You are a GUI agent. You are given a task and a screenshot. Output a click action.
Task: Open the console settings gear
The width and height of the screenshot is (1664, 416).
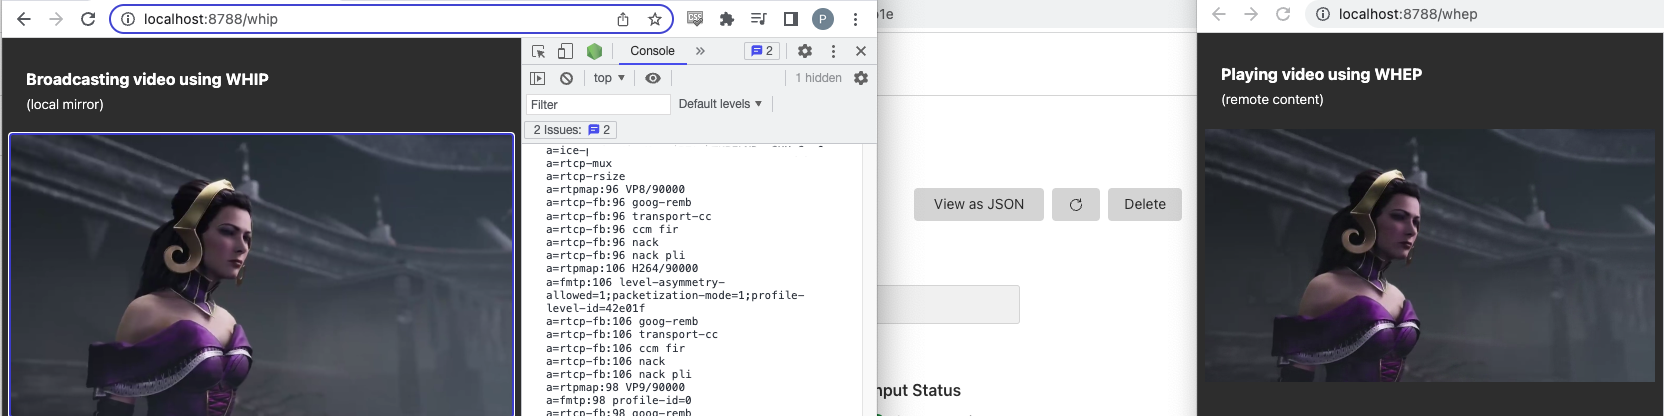(x=861, y=78)
